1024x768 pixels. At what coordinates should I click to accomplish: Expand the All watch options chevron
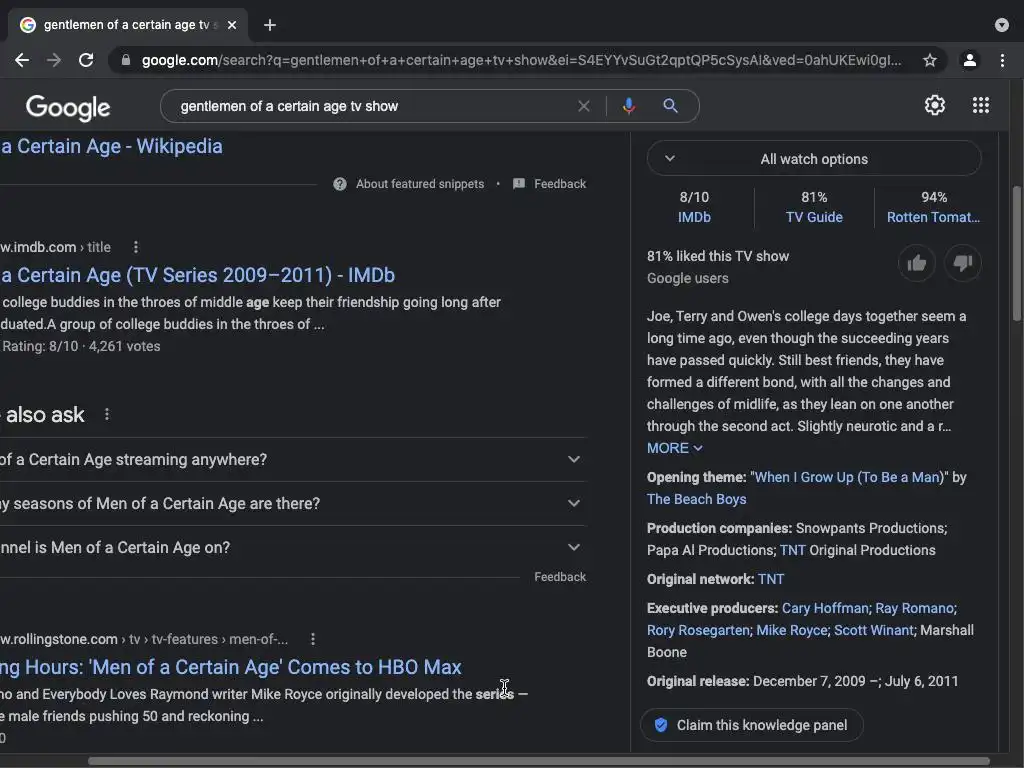coord(669,158)
